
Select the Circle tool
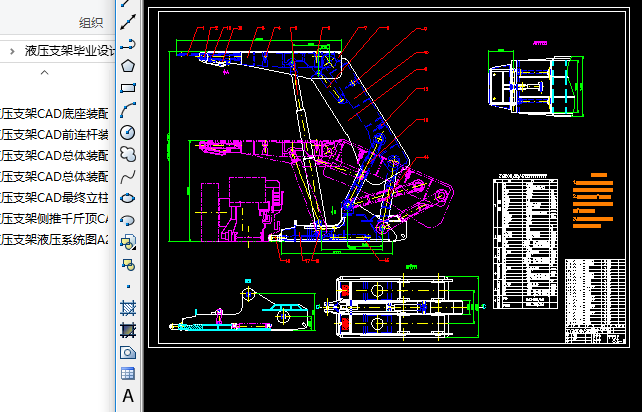(128, 132)
